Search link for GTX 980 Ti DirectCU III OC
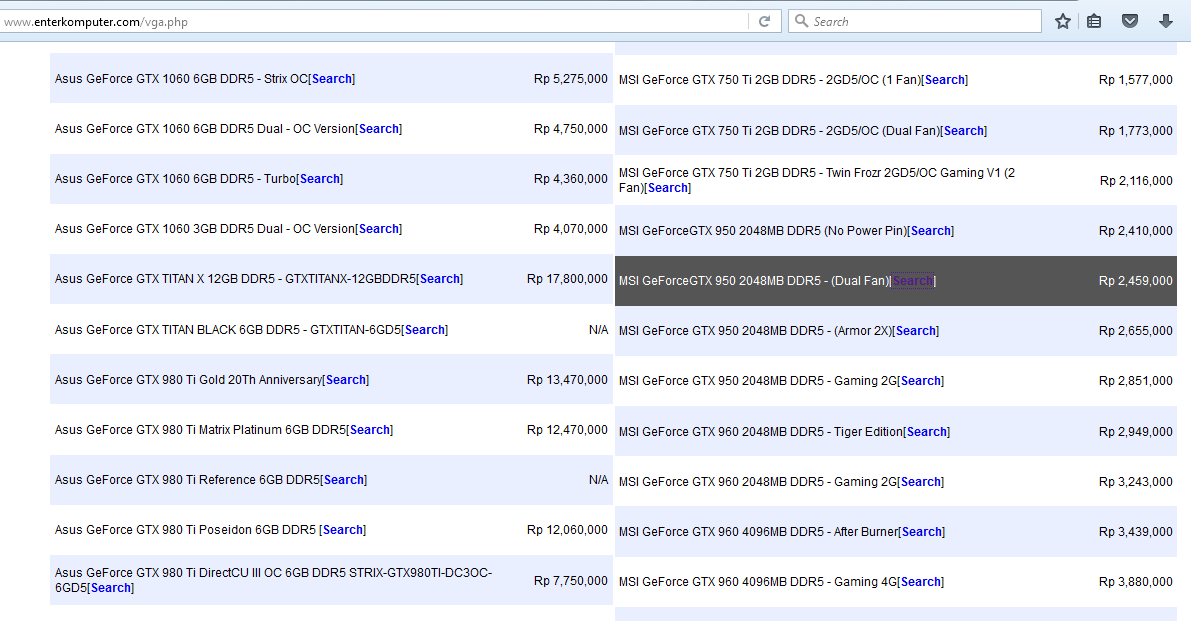This screenshot has height=621, width=1191. pyautogui.click(x=111, y=588)
